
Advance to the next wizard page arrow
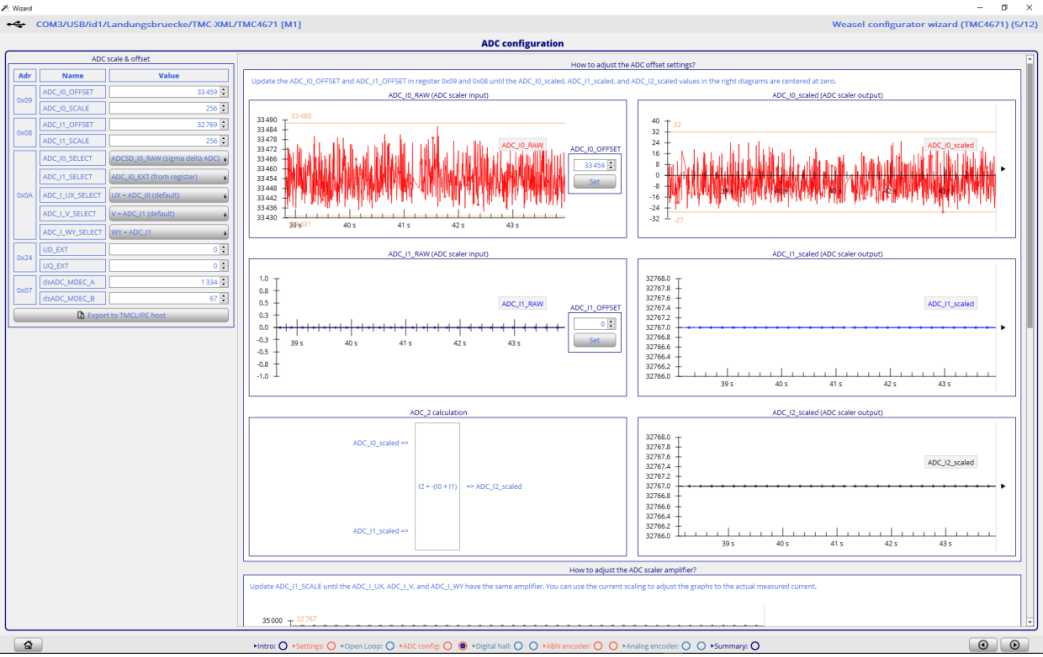coord(1015,645)
